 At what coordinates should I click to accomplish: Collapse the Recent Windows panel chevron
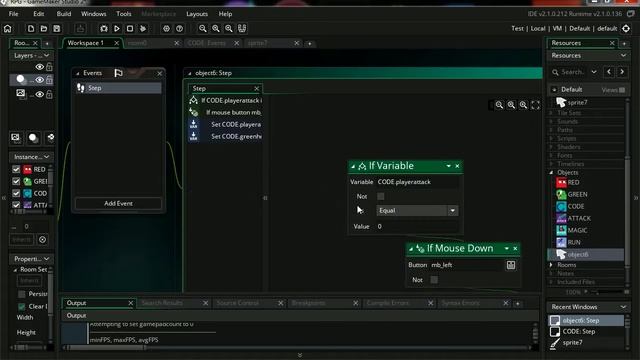(623, 307)
